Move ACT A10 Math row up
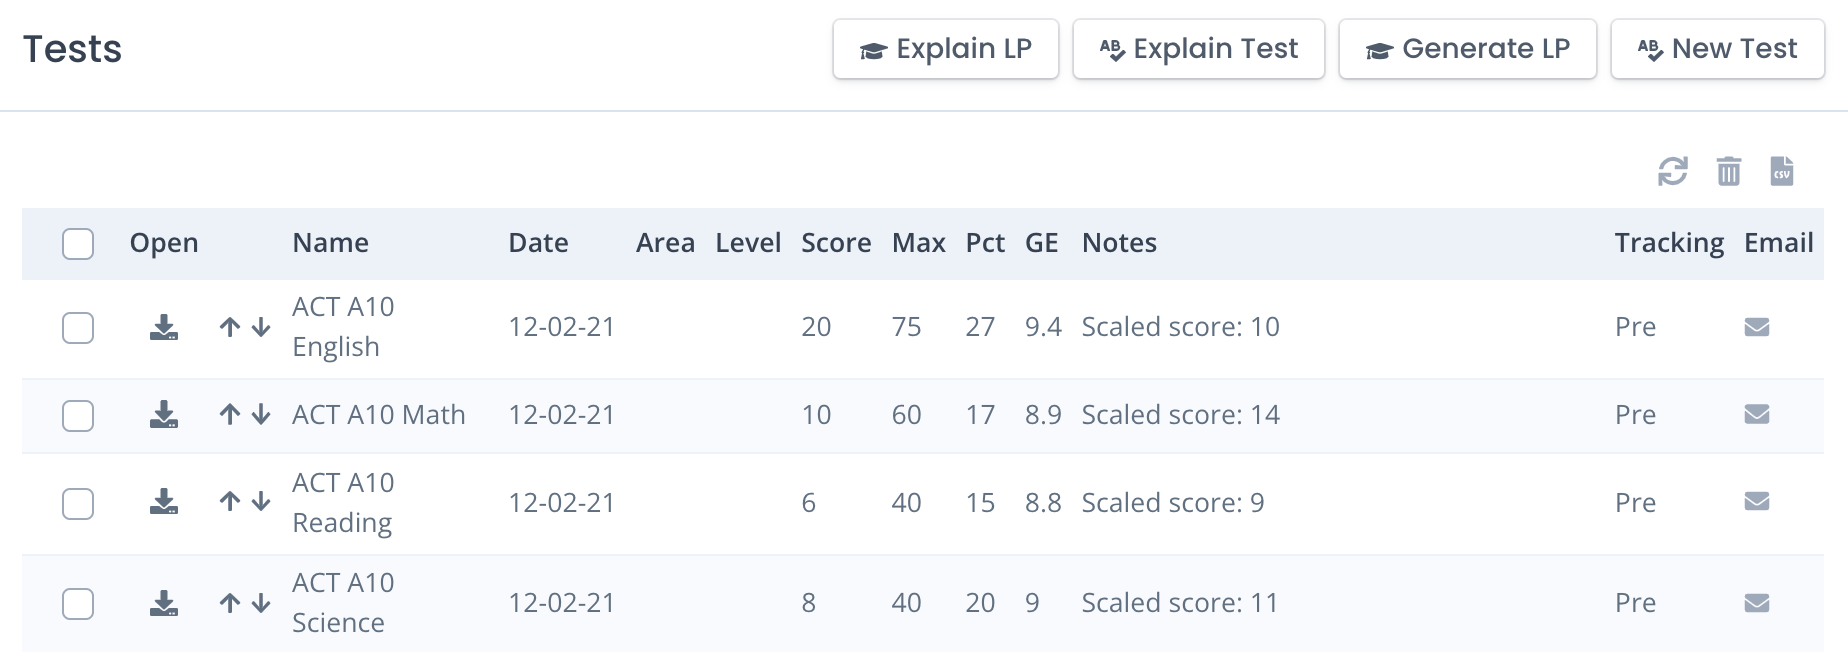Viewport: 1848px width, 652px height. (230, 414)
